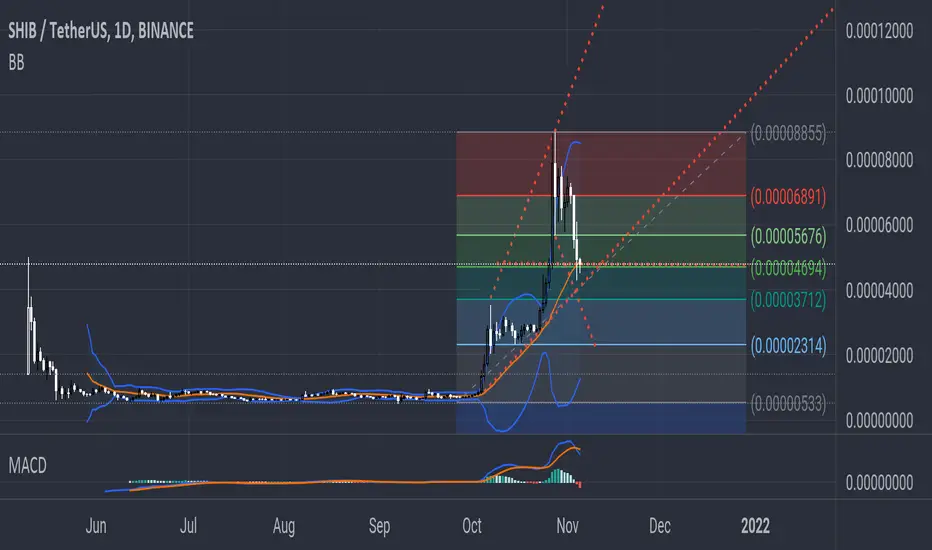The image size is (932, 550).
Task: Click 0.00006000 on the price axis
Action: pyautogui.click(x=879, y=225)
